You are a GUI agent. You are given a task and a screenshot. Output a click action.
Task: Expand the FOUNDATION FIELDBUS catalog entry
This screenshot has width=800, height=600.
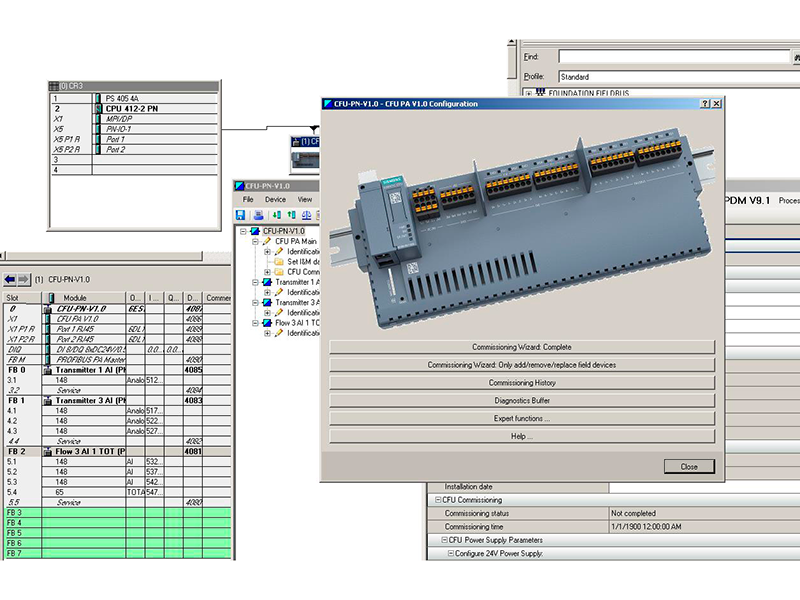click(x=529, y=94)
